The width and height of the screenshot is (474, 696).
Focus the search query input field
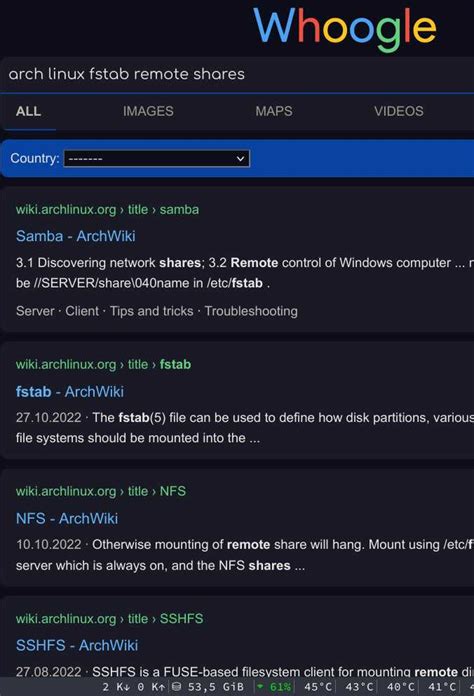(237, 74)
